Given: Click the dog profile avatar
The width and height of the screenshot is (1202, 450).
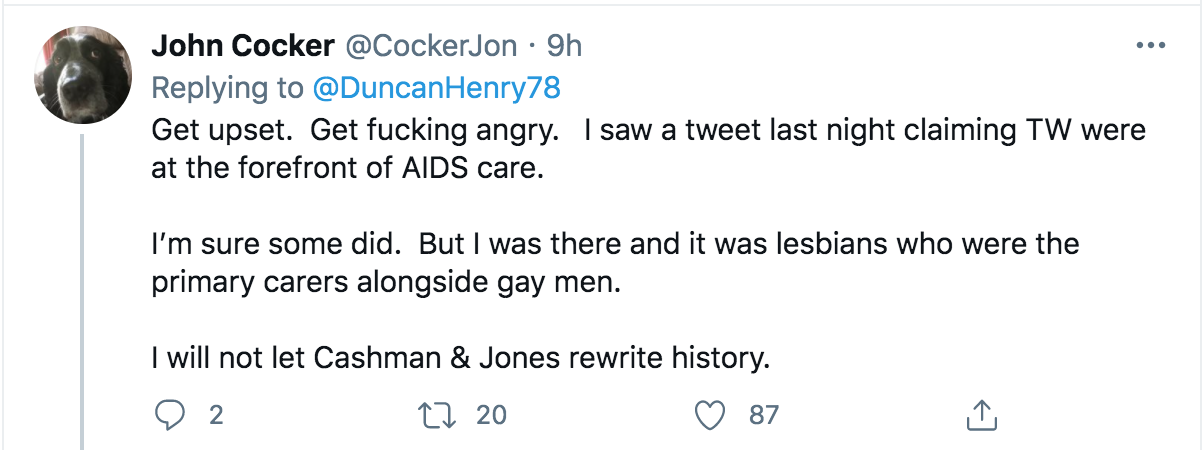Looking at the screenshot, I should pos(82,74).
